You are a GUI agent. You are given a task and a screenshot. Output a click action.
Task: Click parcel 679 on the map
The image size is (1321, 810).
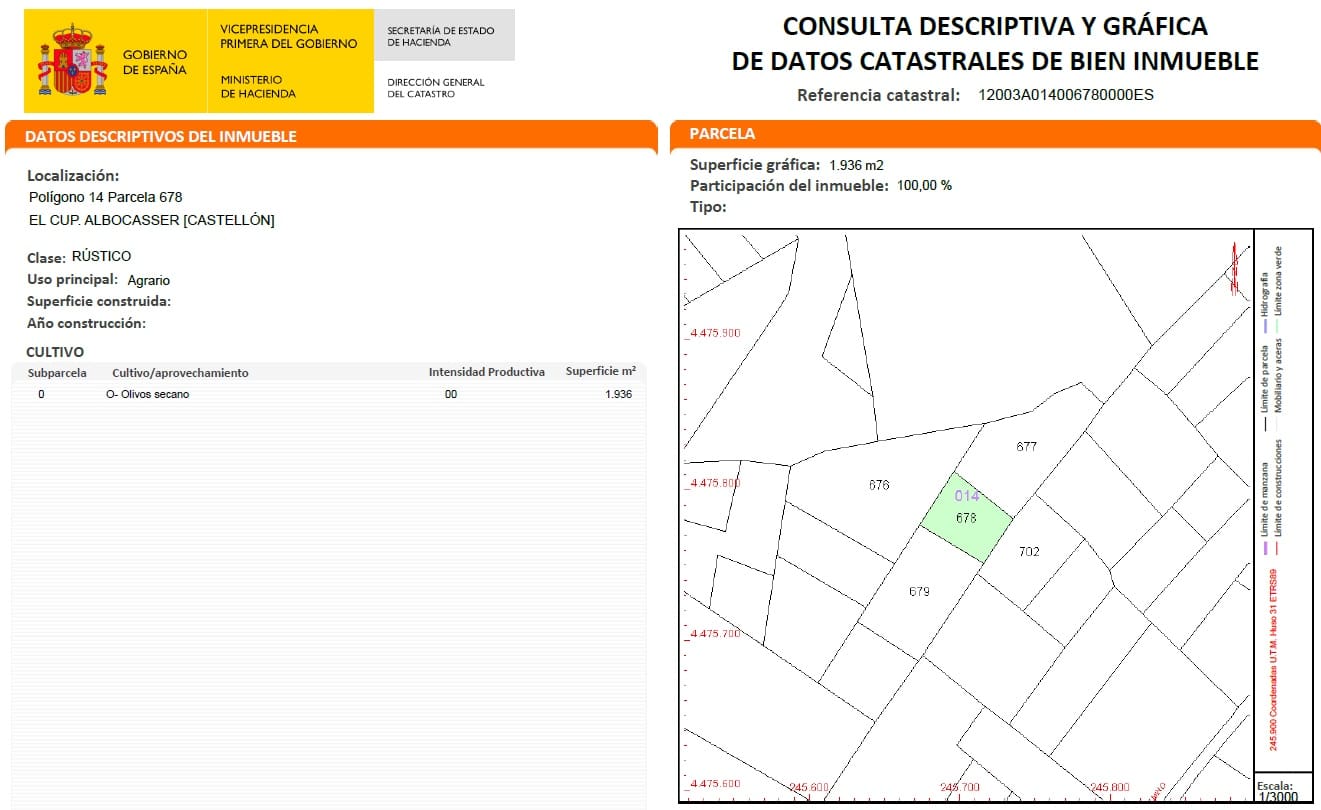(920, 591)
